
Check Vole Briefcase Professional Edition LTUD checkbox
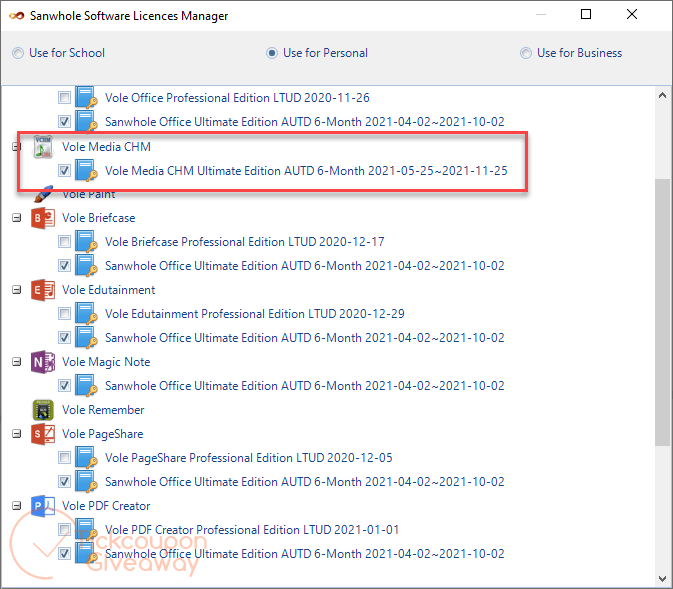(64, 242)
